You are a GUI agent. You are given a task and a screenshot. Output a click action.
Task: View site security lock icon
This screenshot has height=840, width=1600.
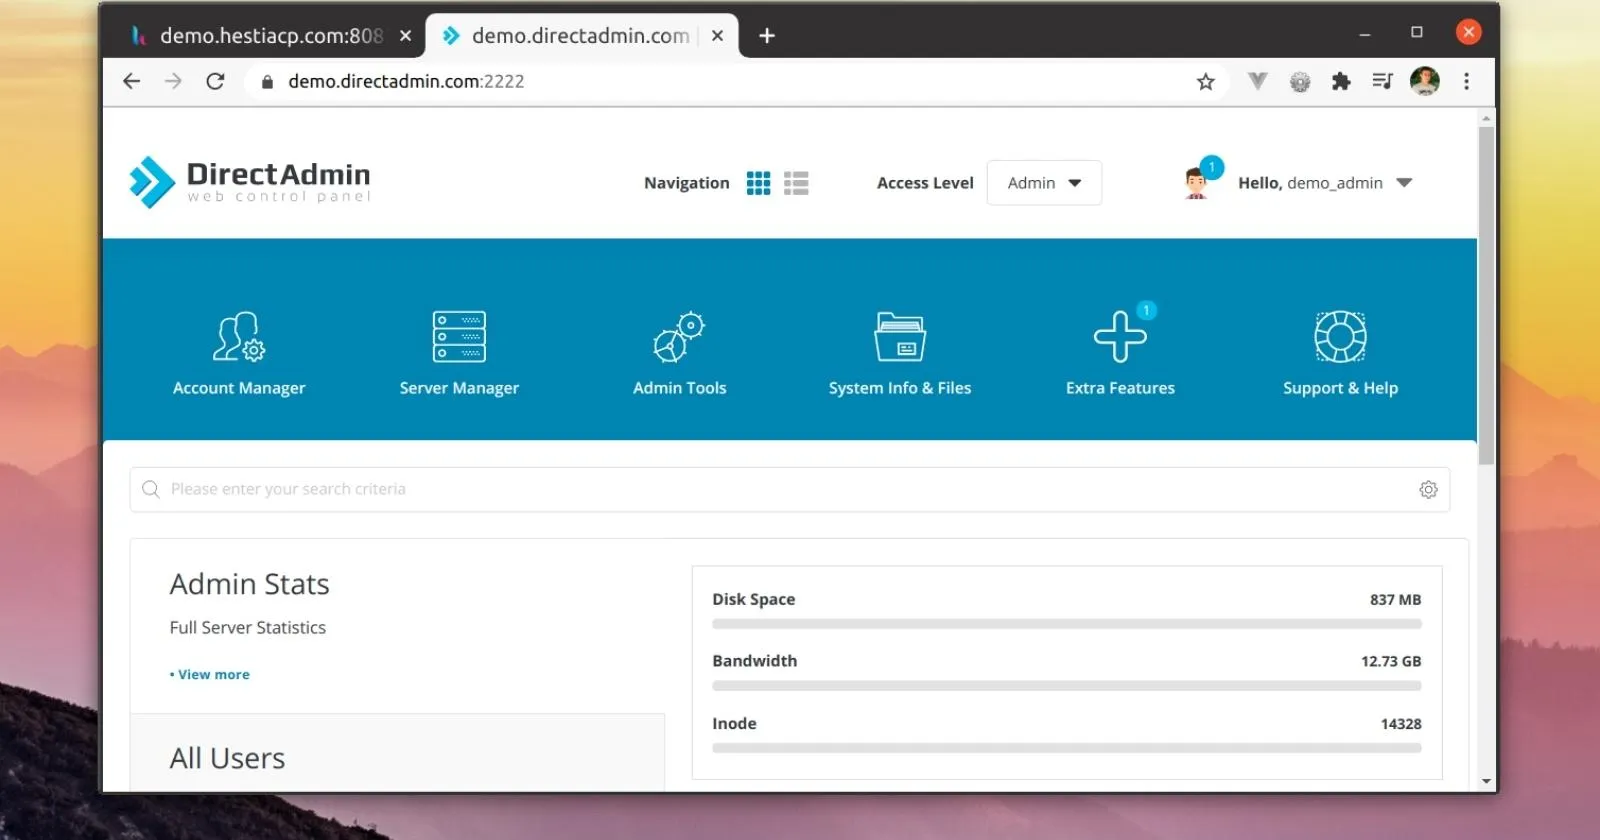click(x=267, y=82)
